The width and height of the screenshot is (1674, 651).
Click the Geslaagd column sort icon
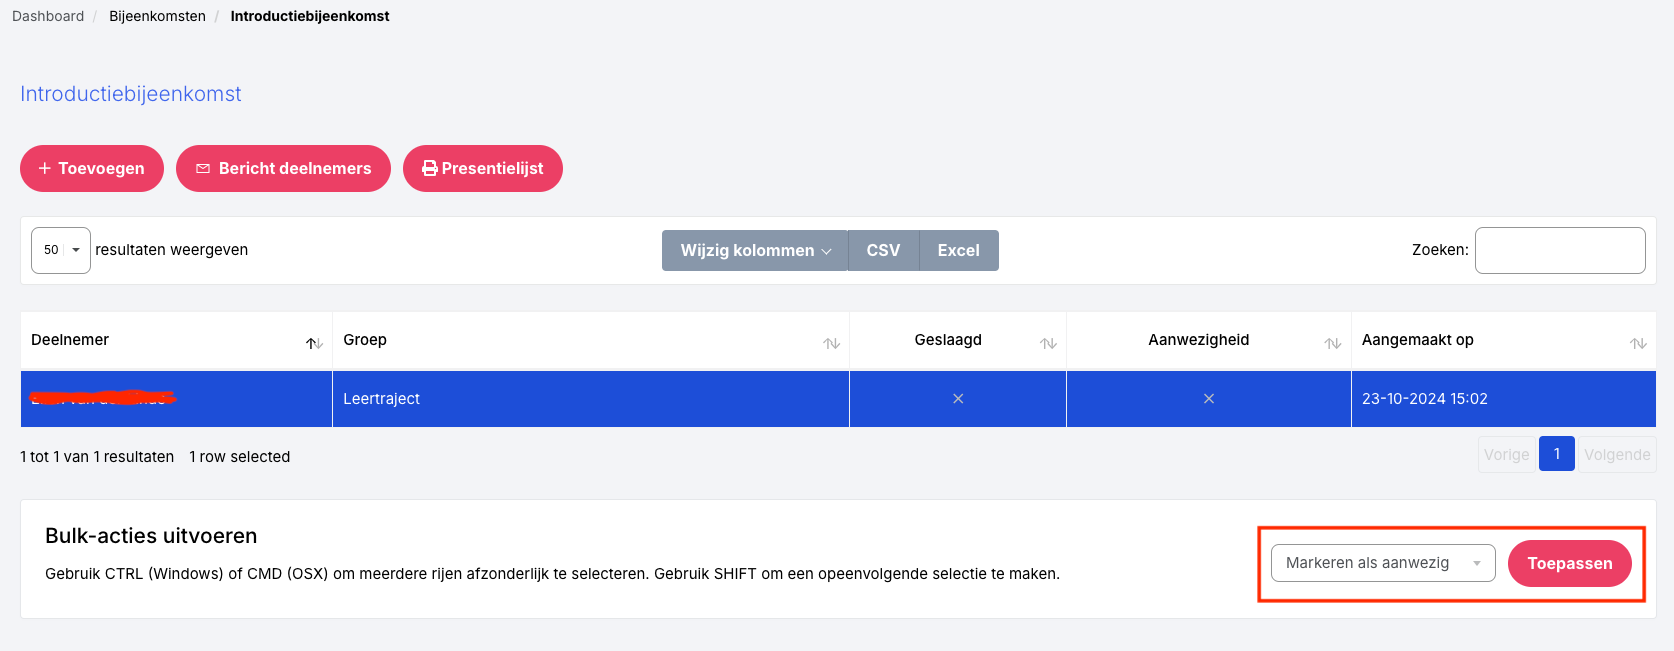point(1048,343)
